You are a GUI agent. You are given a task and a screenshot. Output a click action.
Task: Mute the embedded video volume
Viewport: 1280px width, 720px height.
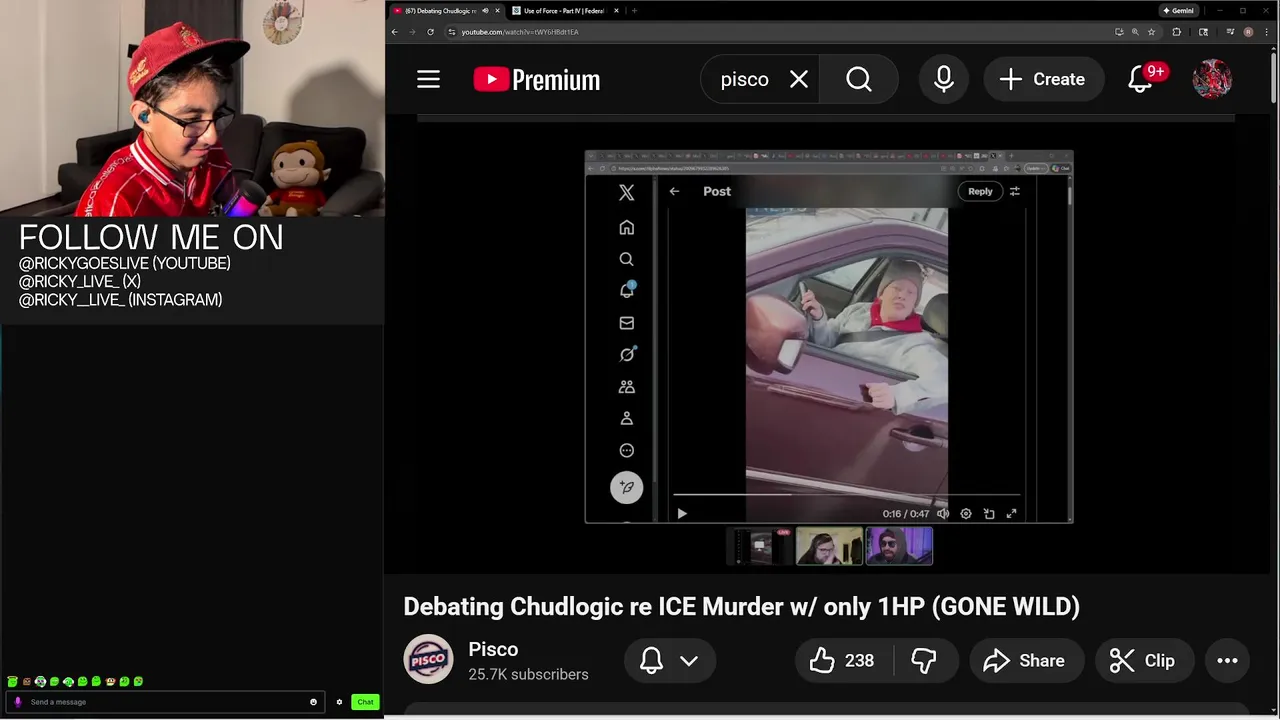pyautogui.click(x=943, y=513)
